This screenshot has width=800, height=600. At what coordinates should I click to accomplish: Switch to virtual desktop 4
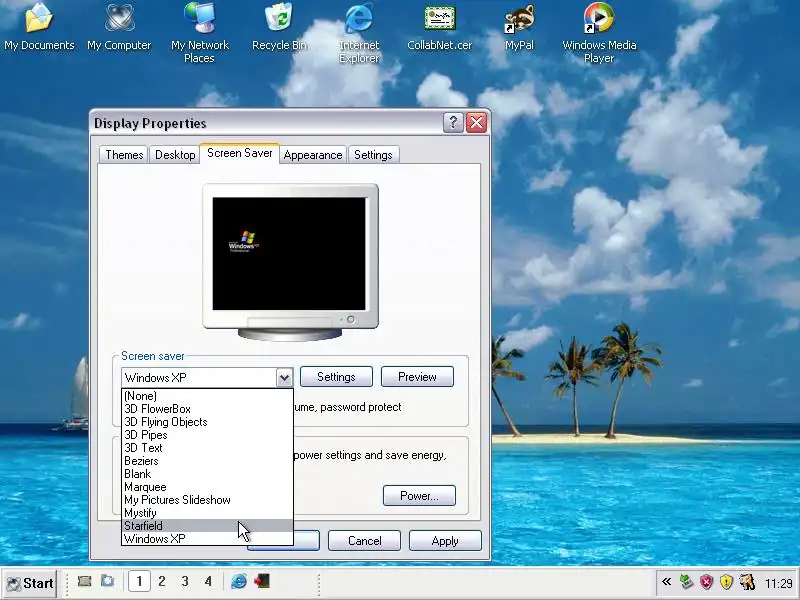(208, 582)
